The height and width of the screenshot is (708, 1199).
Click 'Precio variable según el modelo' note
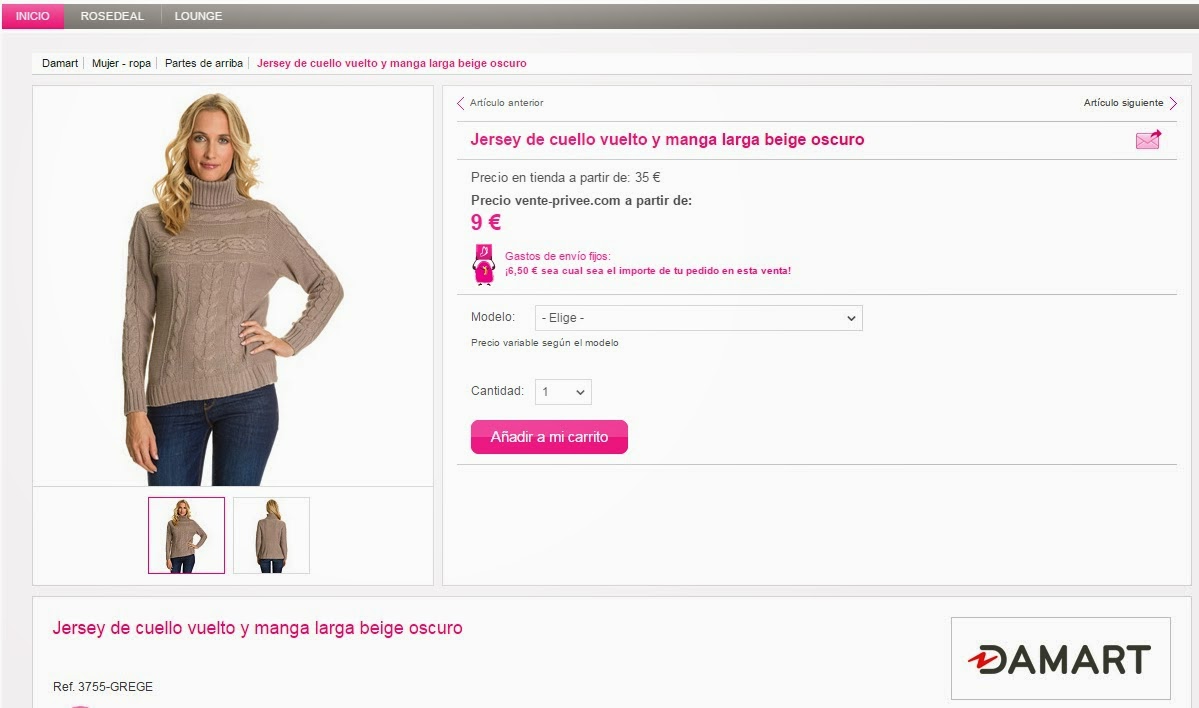click(544, 343)
